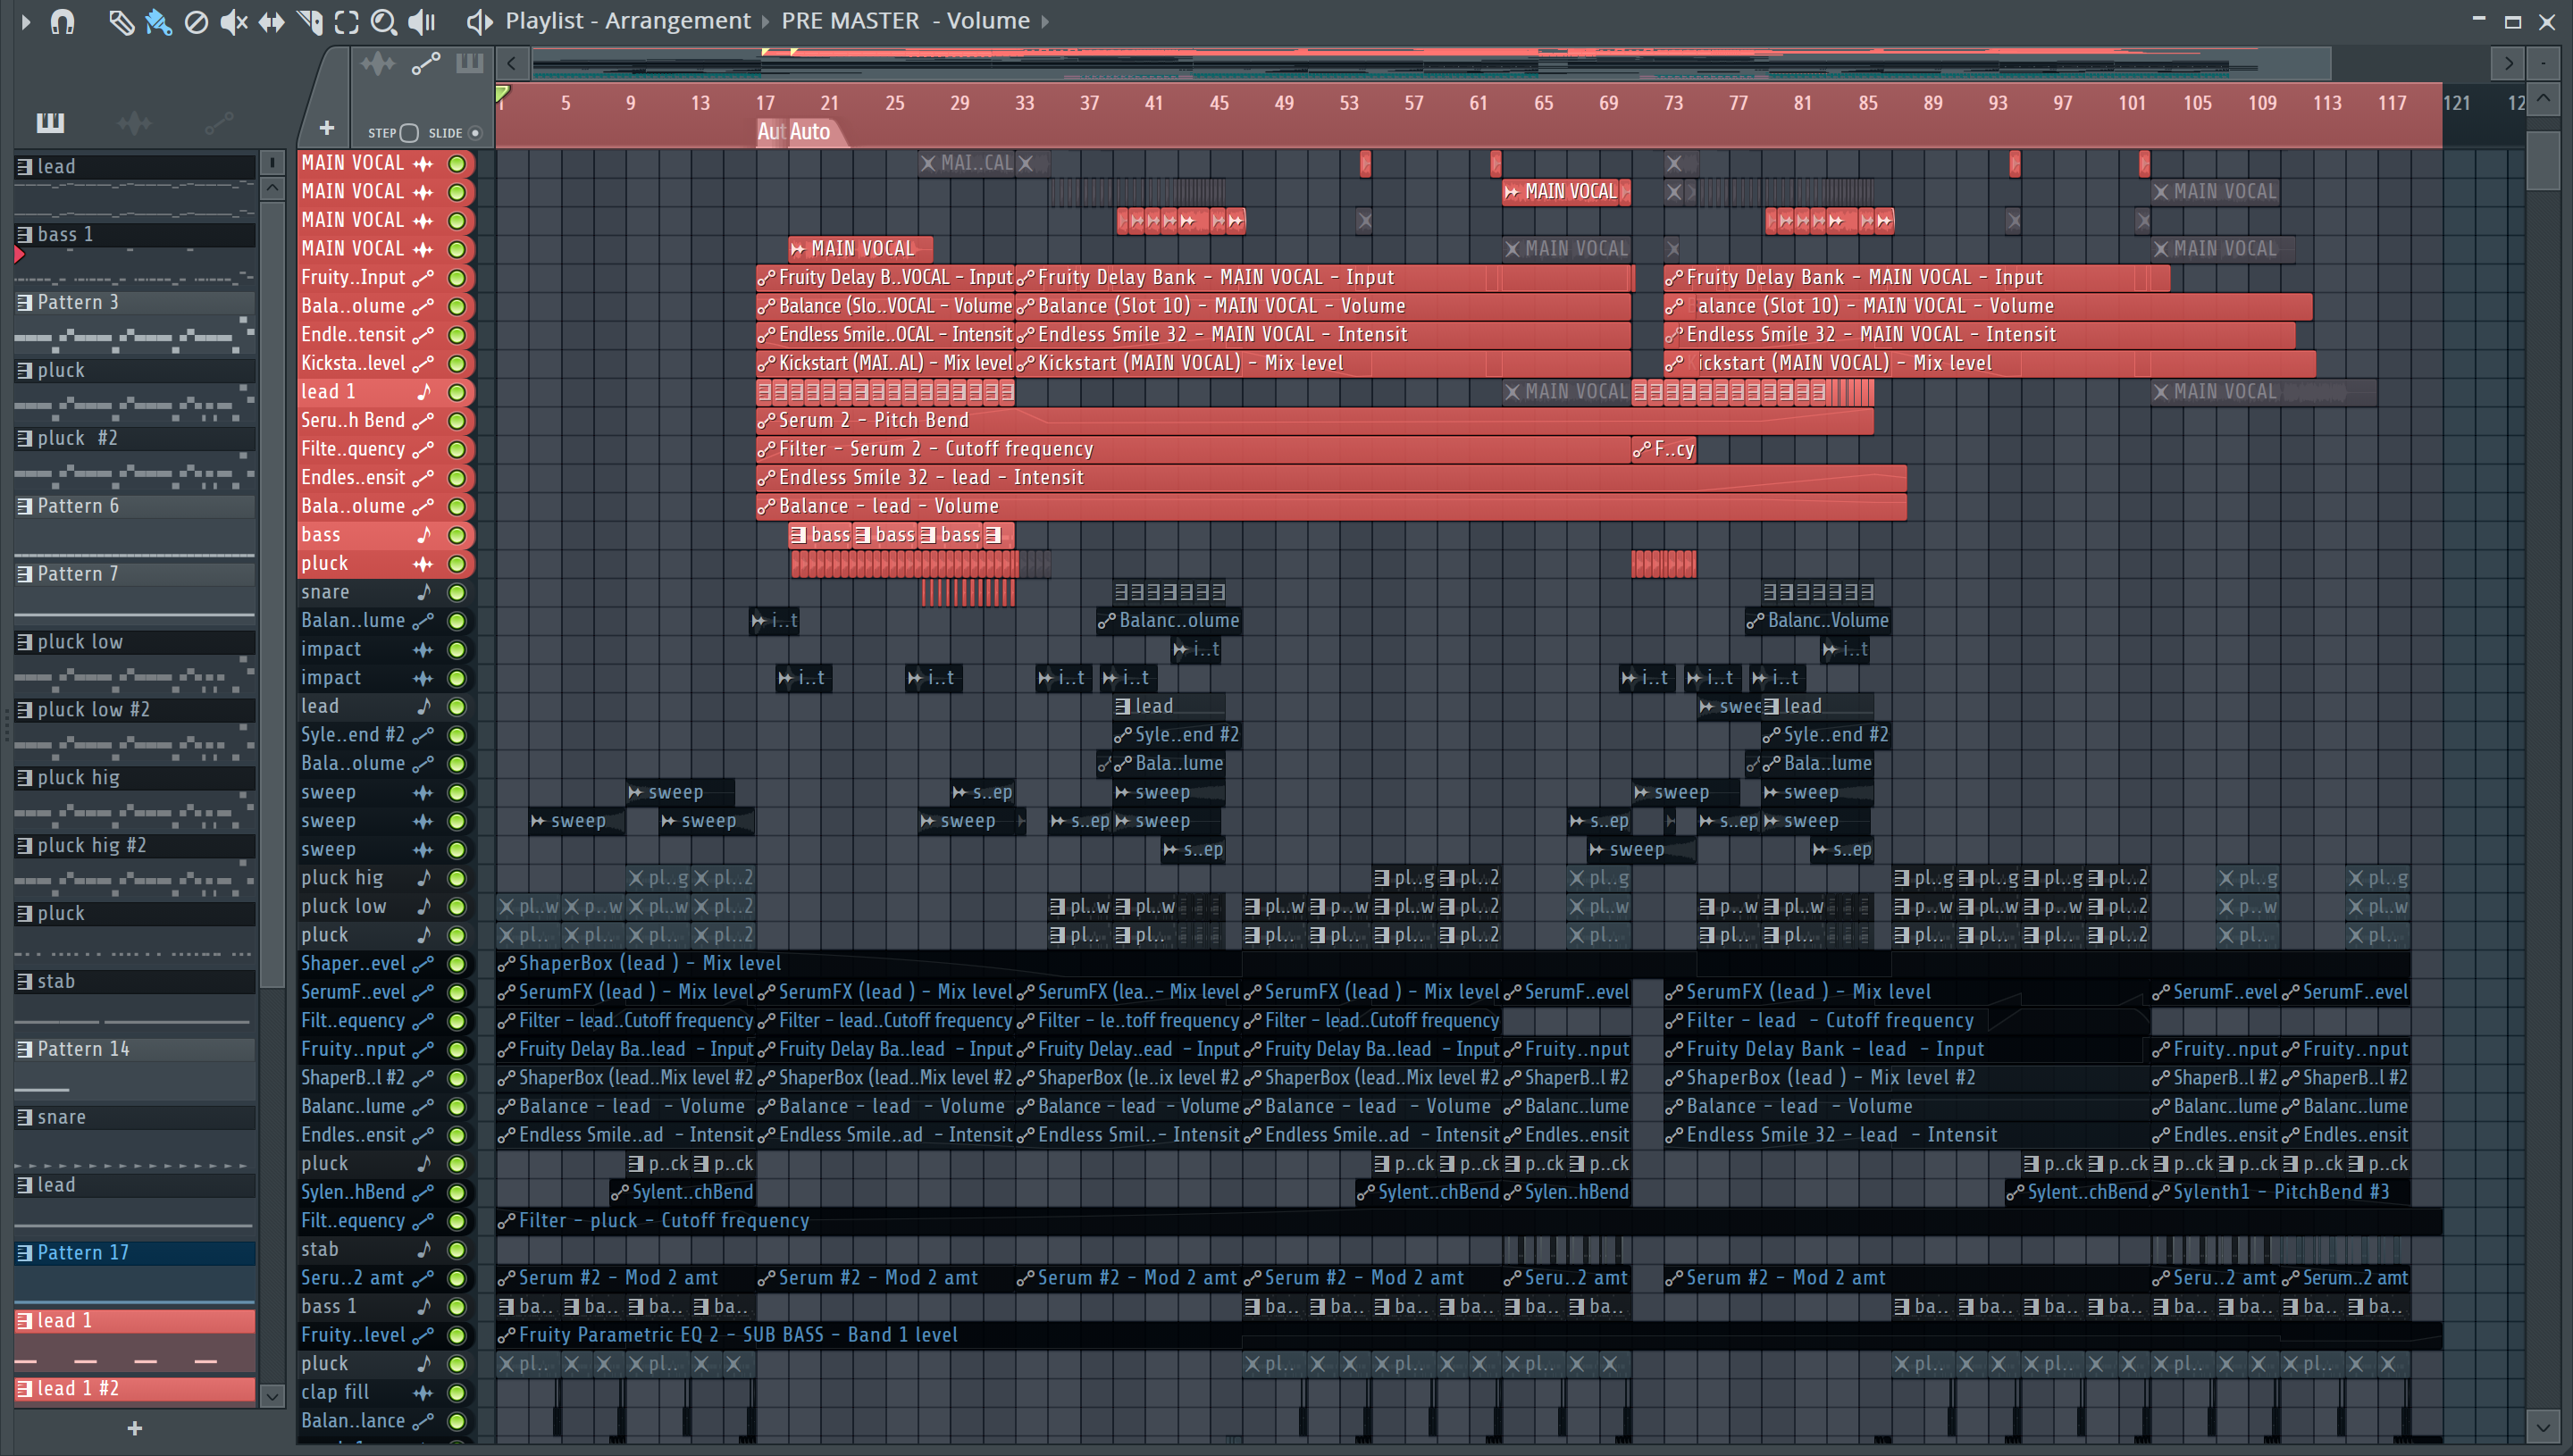This screenshot has width=2573, height=1456.
Task: Select Pattern 17 in picker
Action: tap(135, 1253)
